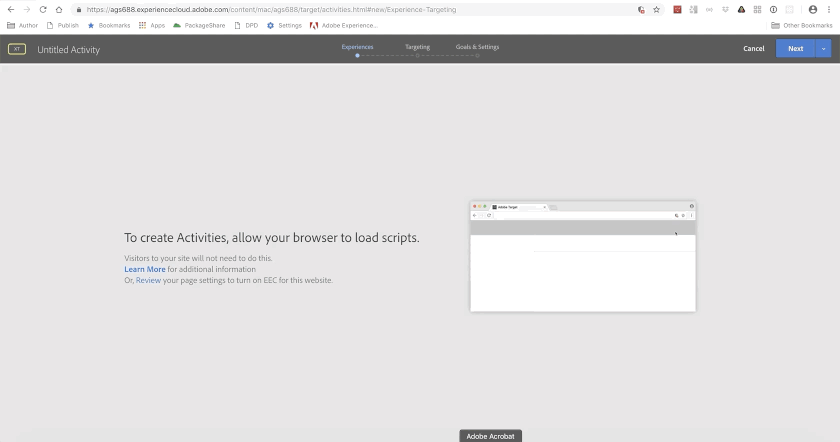840x442 pixels.
Task: Click the four-squares grid extension icon
Action: [758, 10]
